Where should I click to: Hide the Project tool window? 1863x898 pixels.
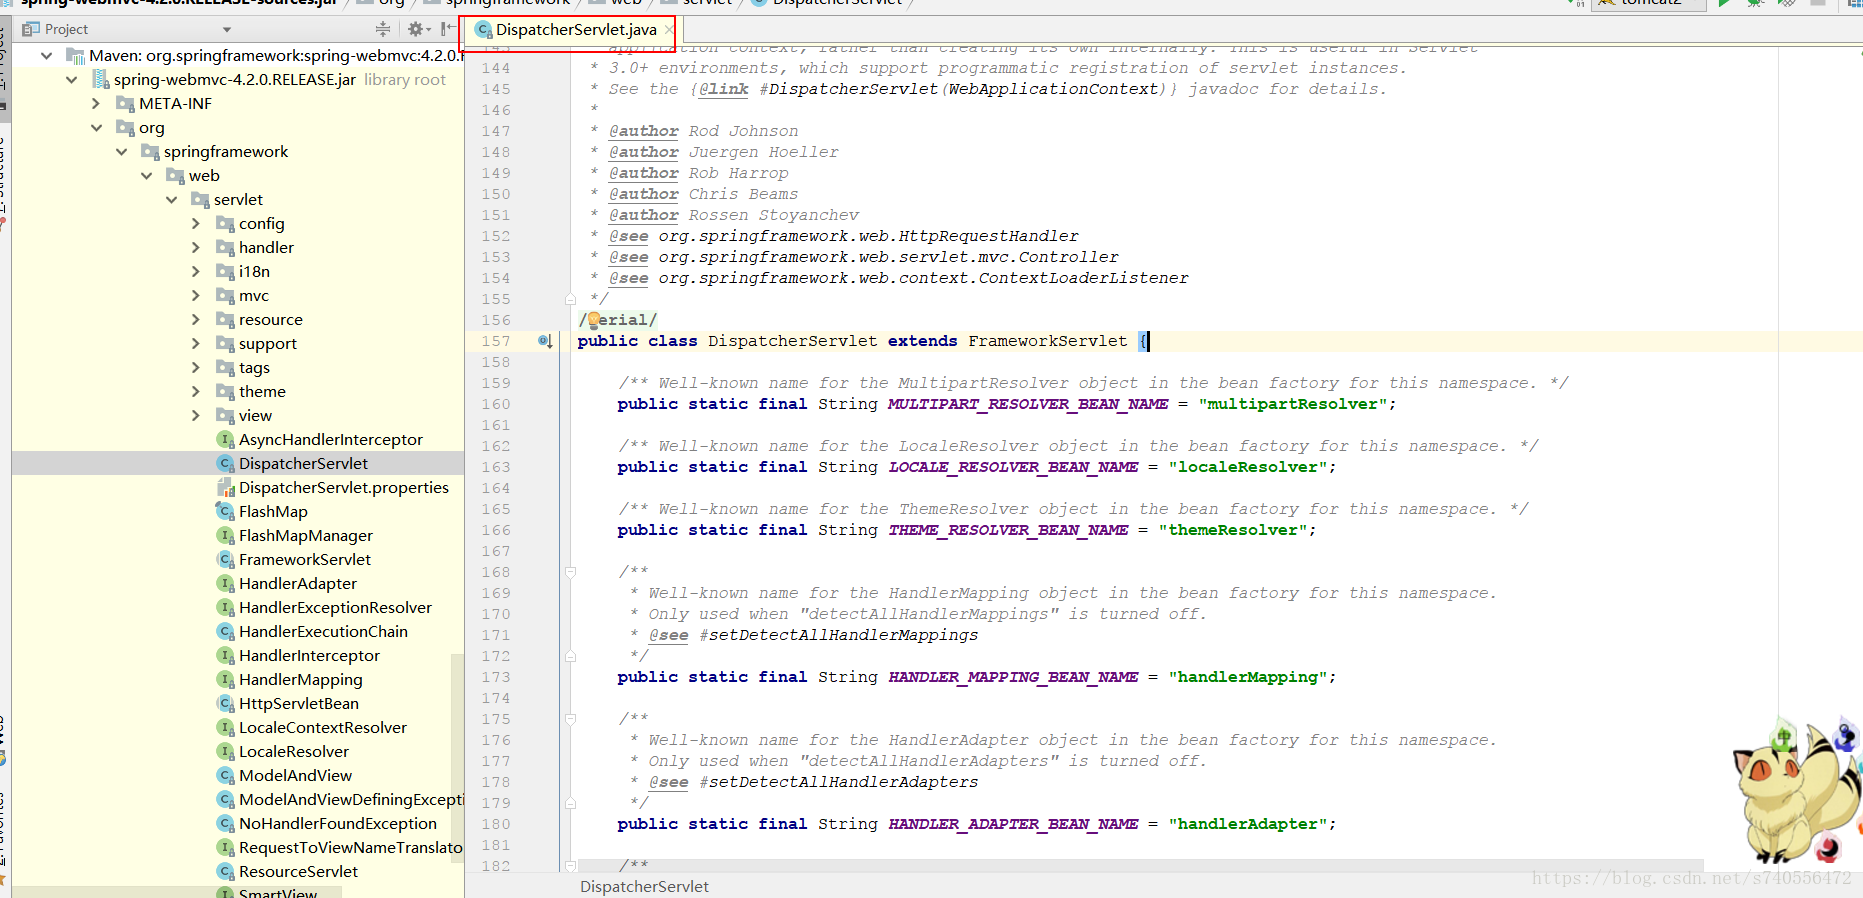447,29
